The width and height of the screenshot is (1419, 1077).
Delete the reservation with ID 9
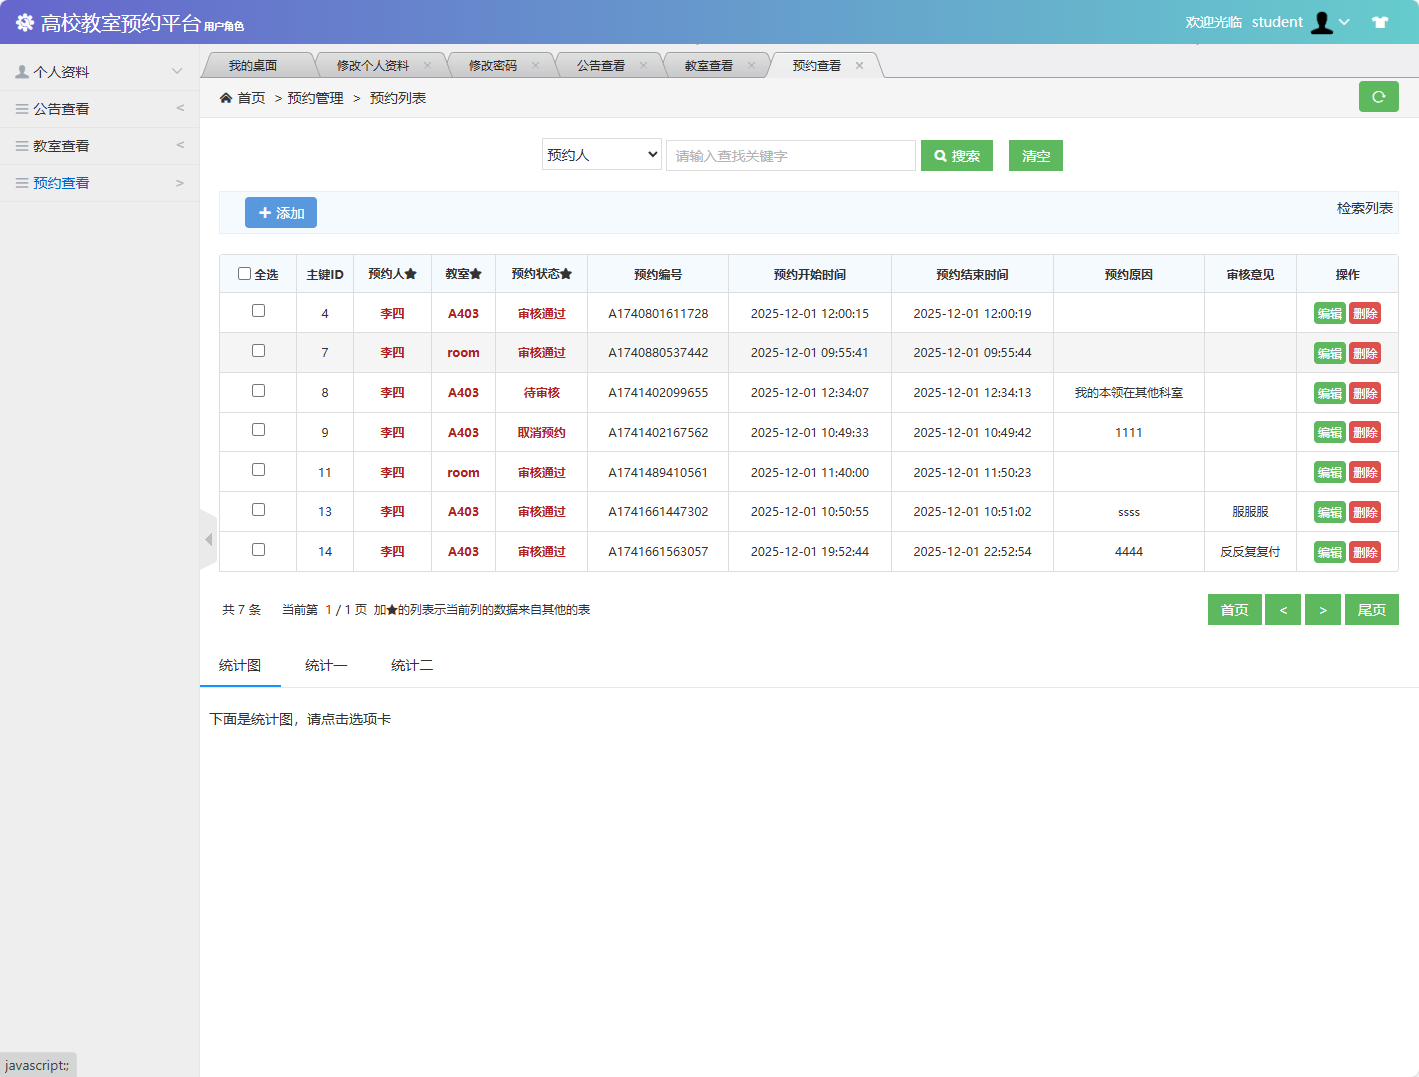pos(1364,433)
